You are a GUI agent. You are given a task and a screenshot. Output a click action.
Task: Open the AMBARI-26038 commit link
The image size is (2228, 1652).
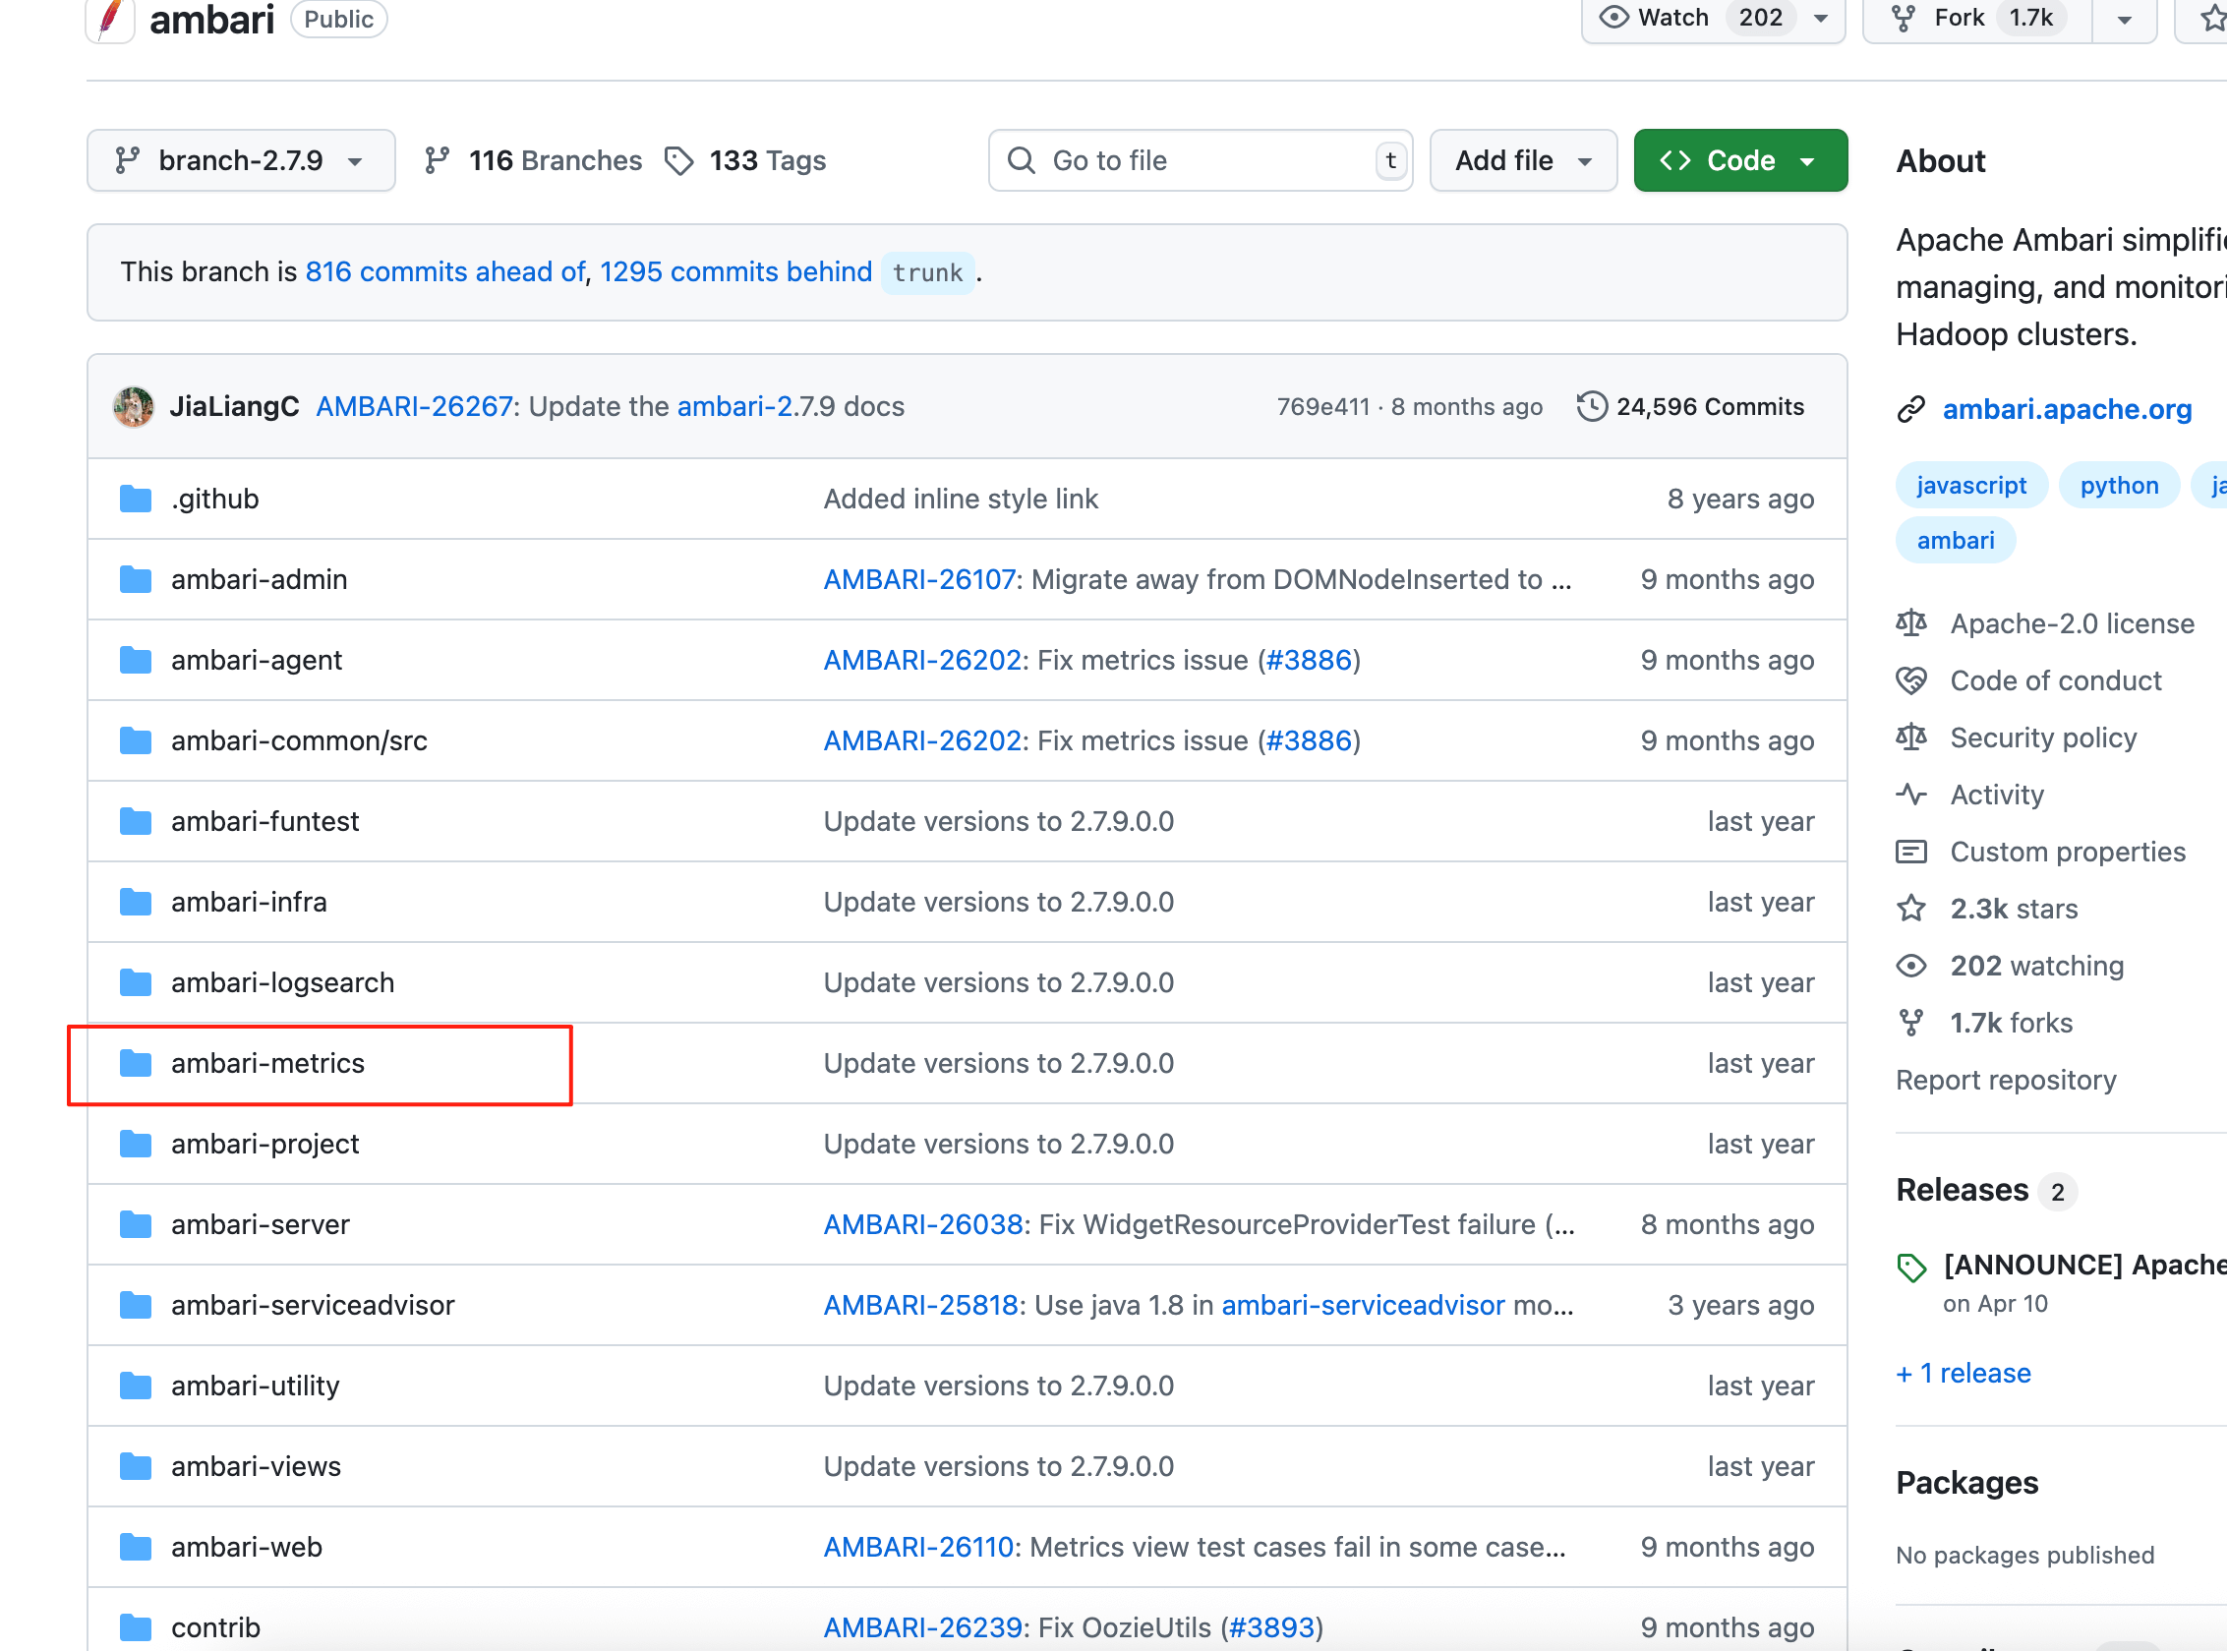(x=923, y=1225)
